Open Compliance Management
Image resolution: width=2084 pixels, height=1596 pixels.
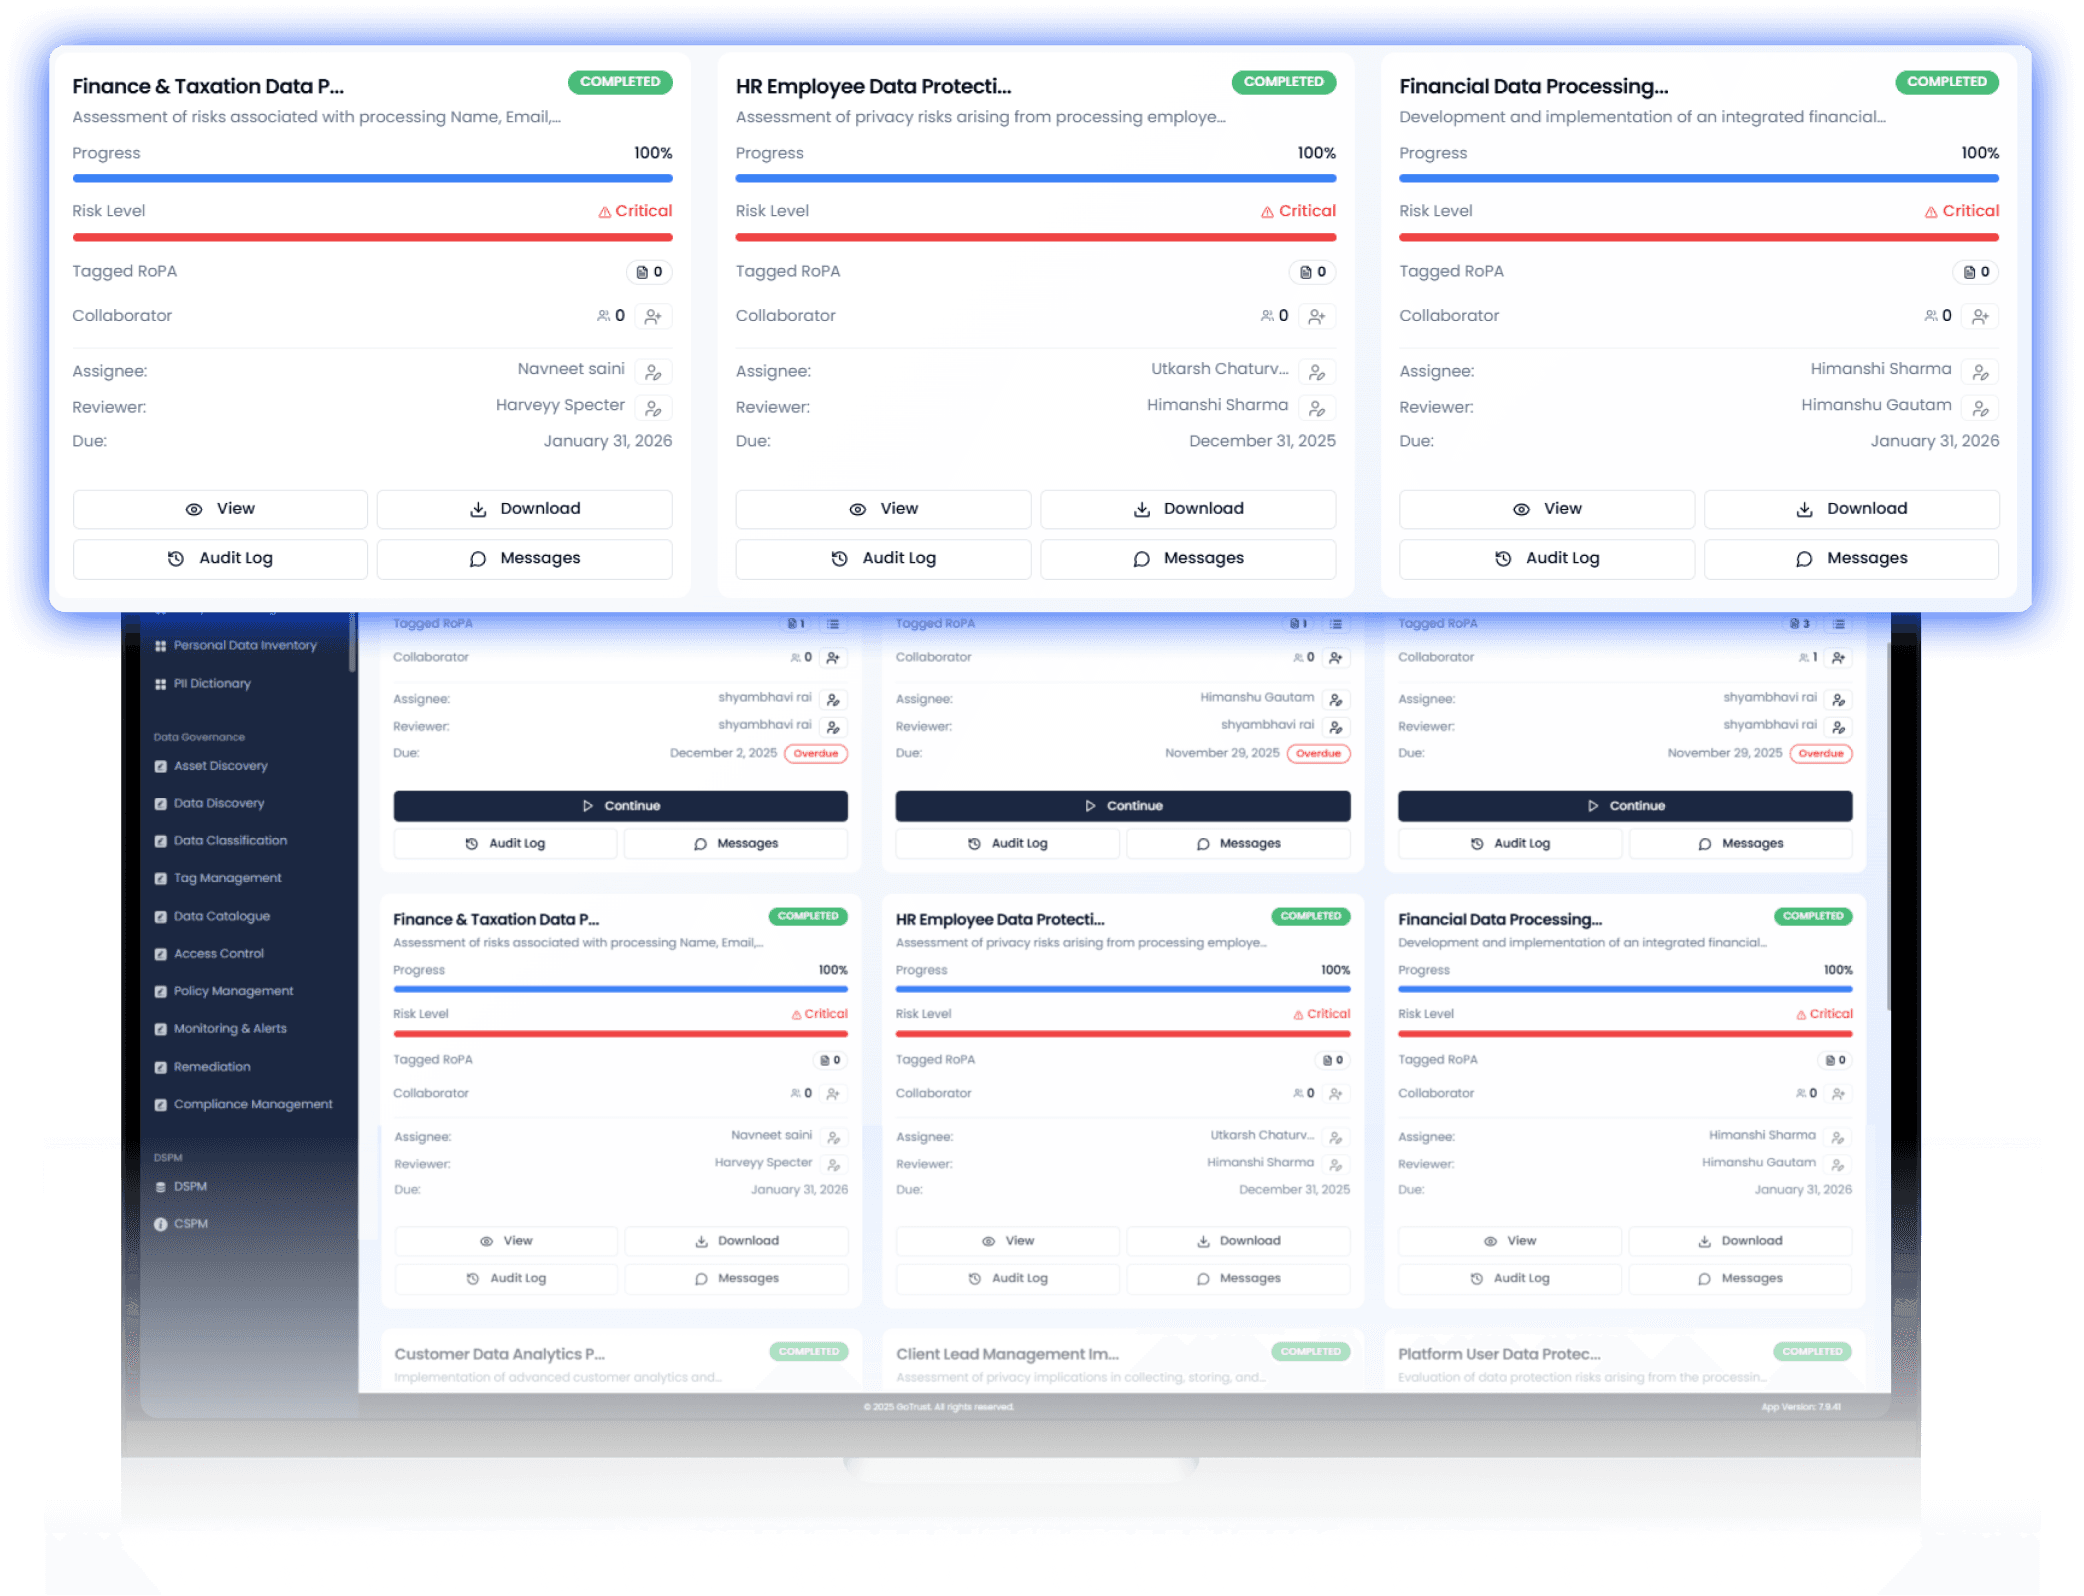252,1104
